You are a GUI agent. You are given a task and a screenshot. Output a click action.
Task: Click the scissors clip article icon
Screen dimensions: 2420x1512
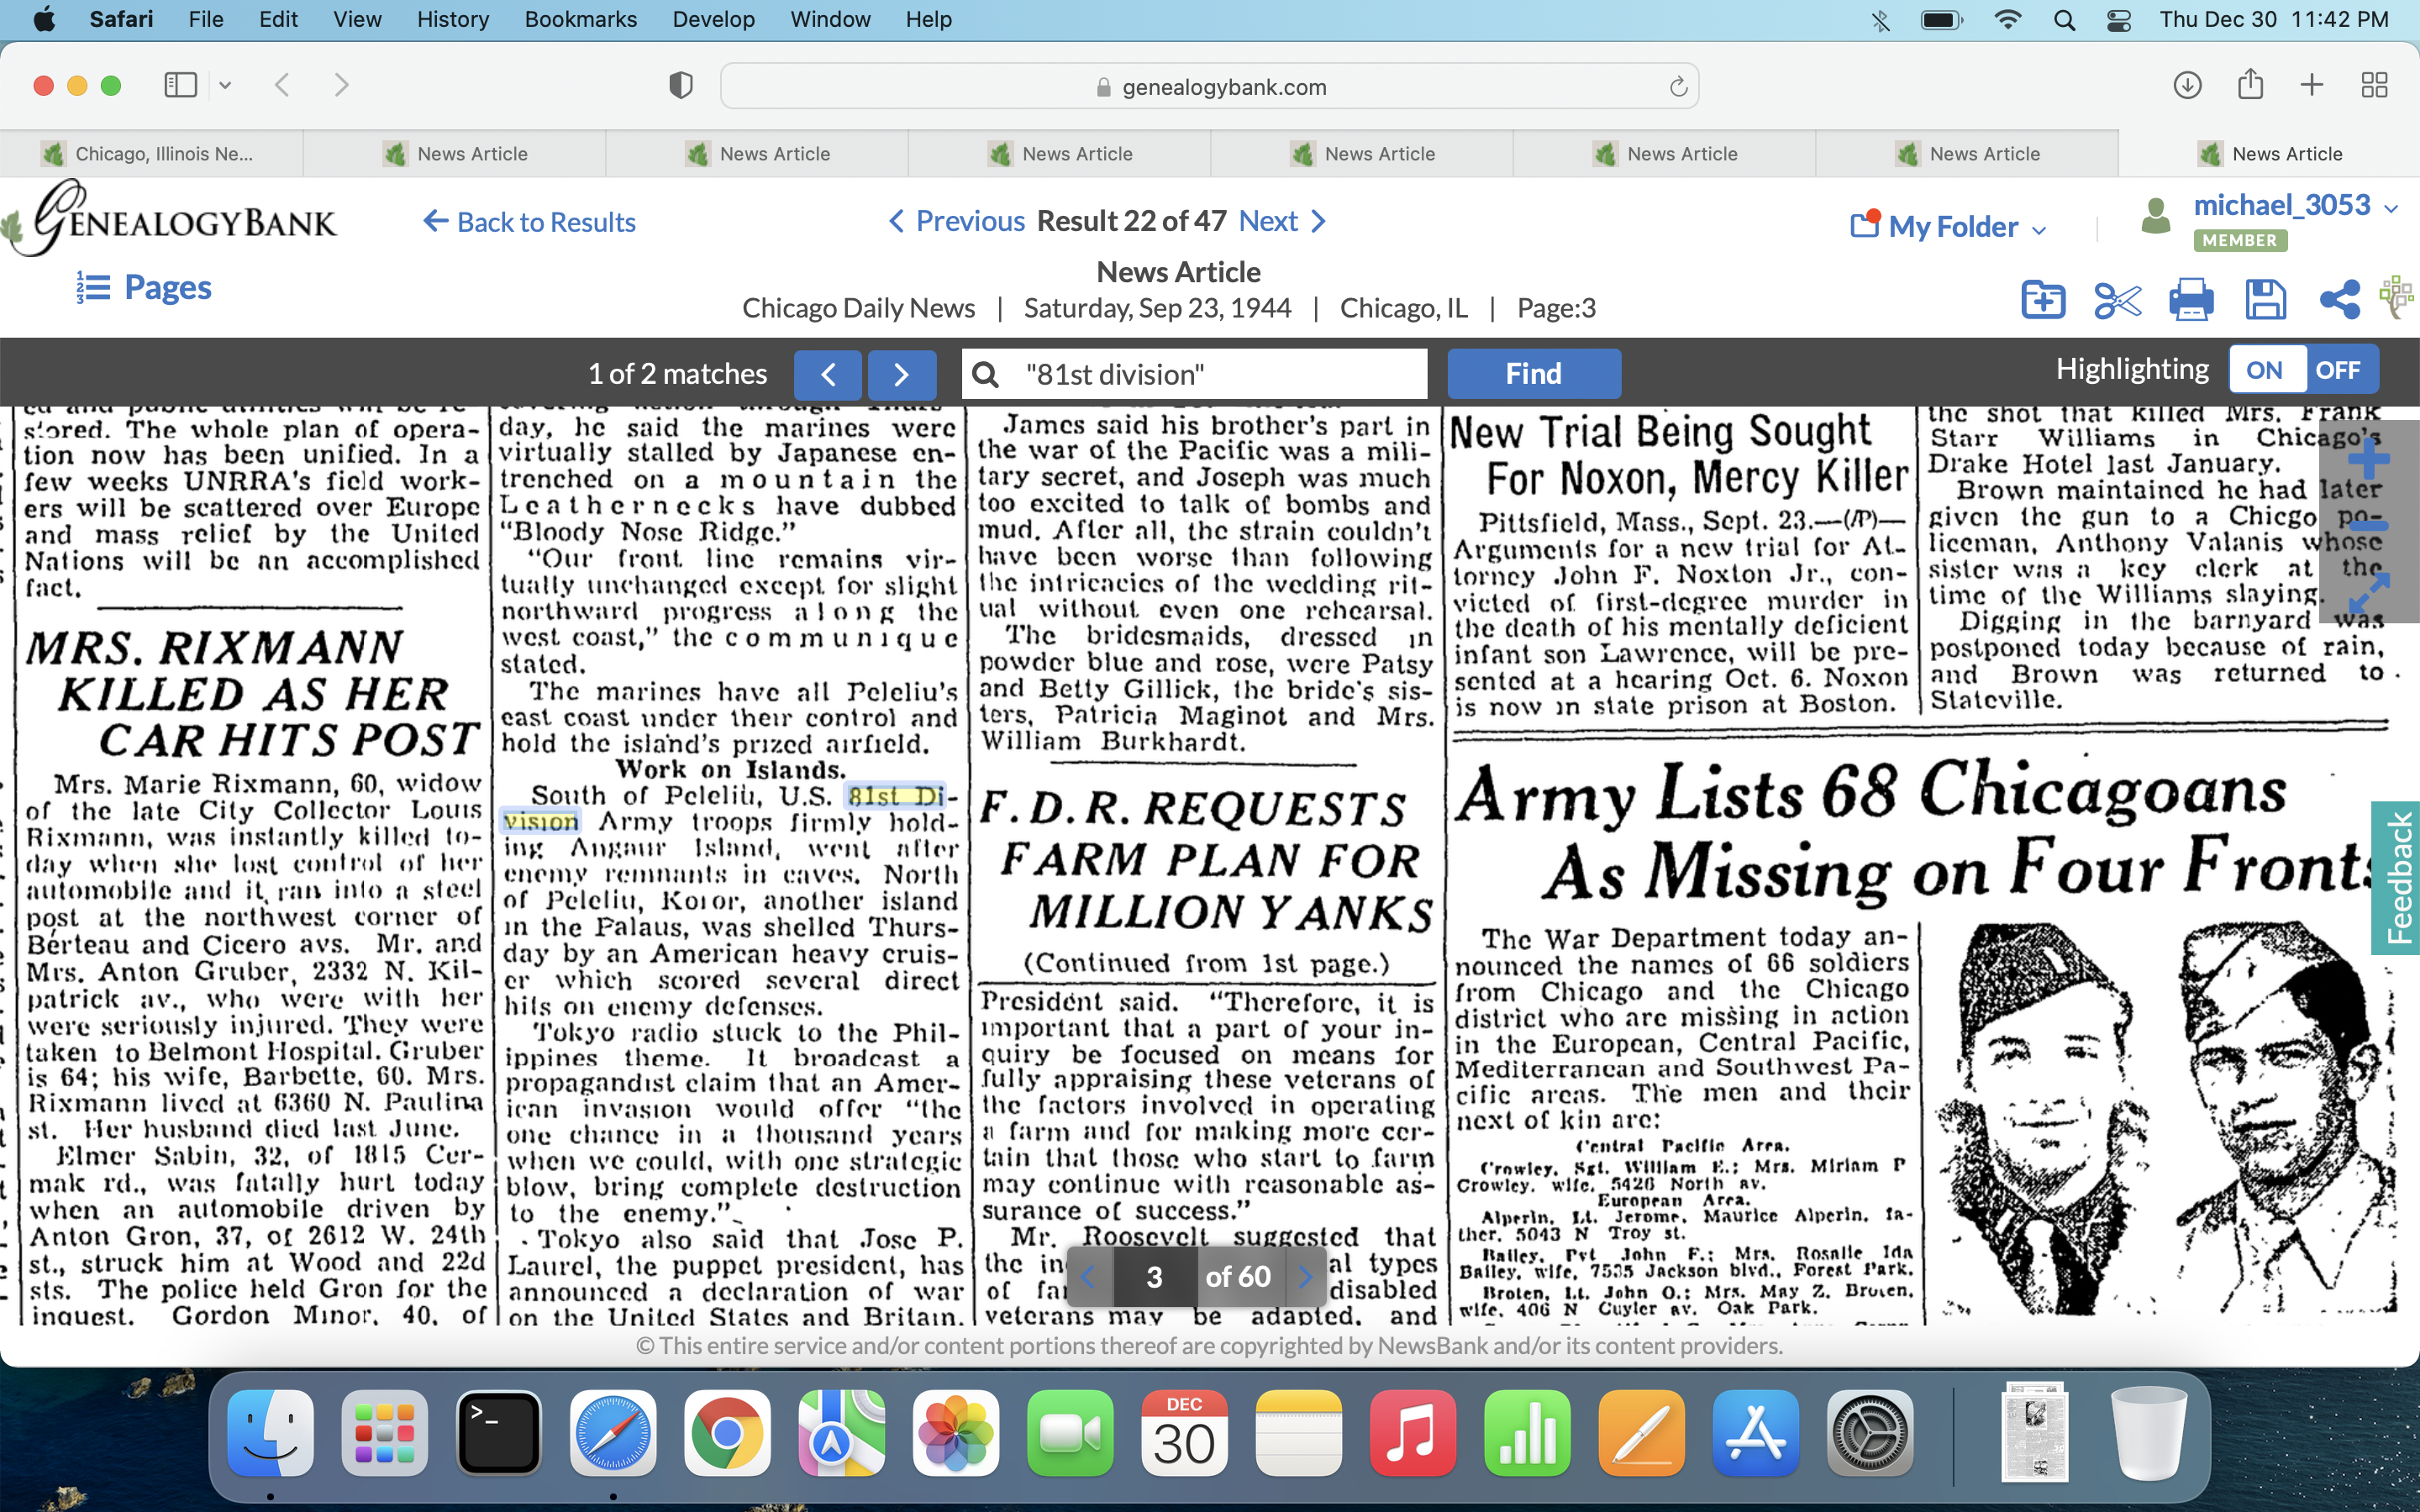(2116, 300)
